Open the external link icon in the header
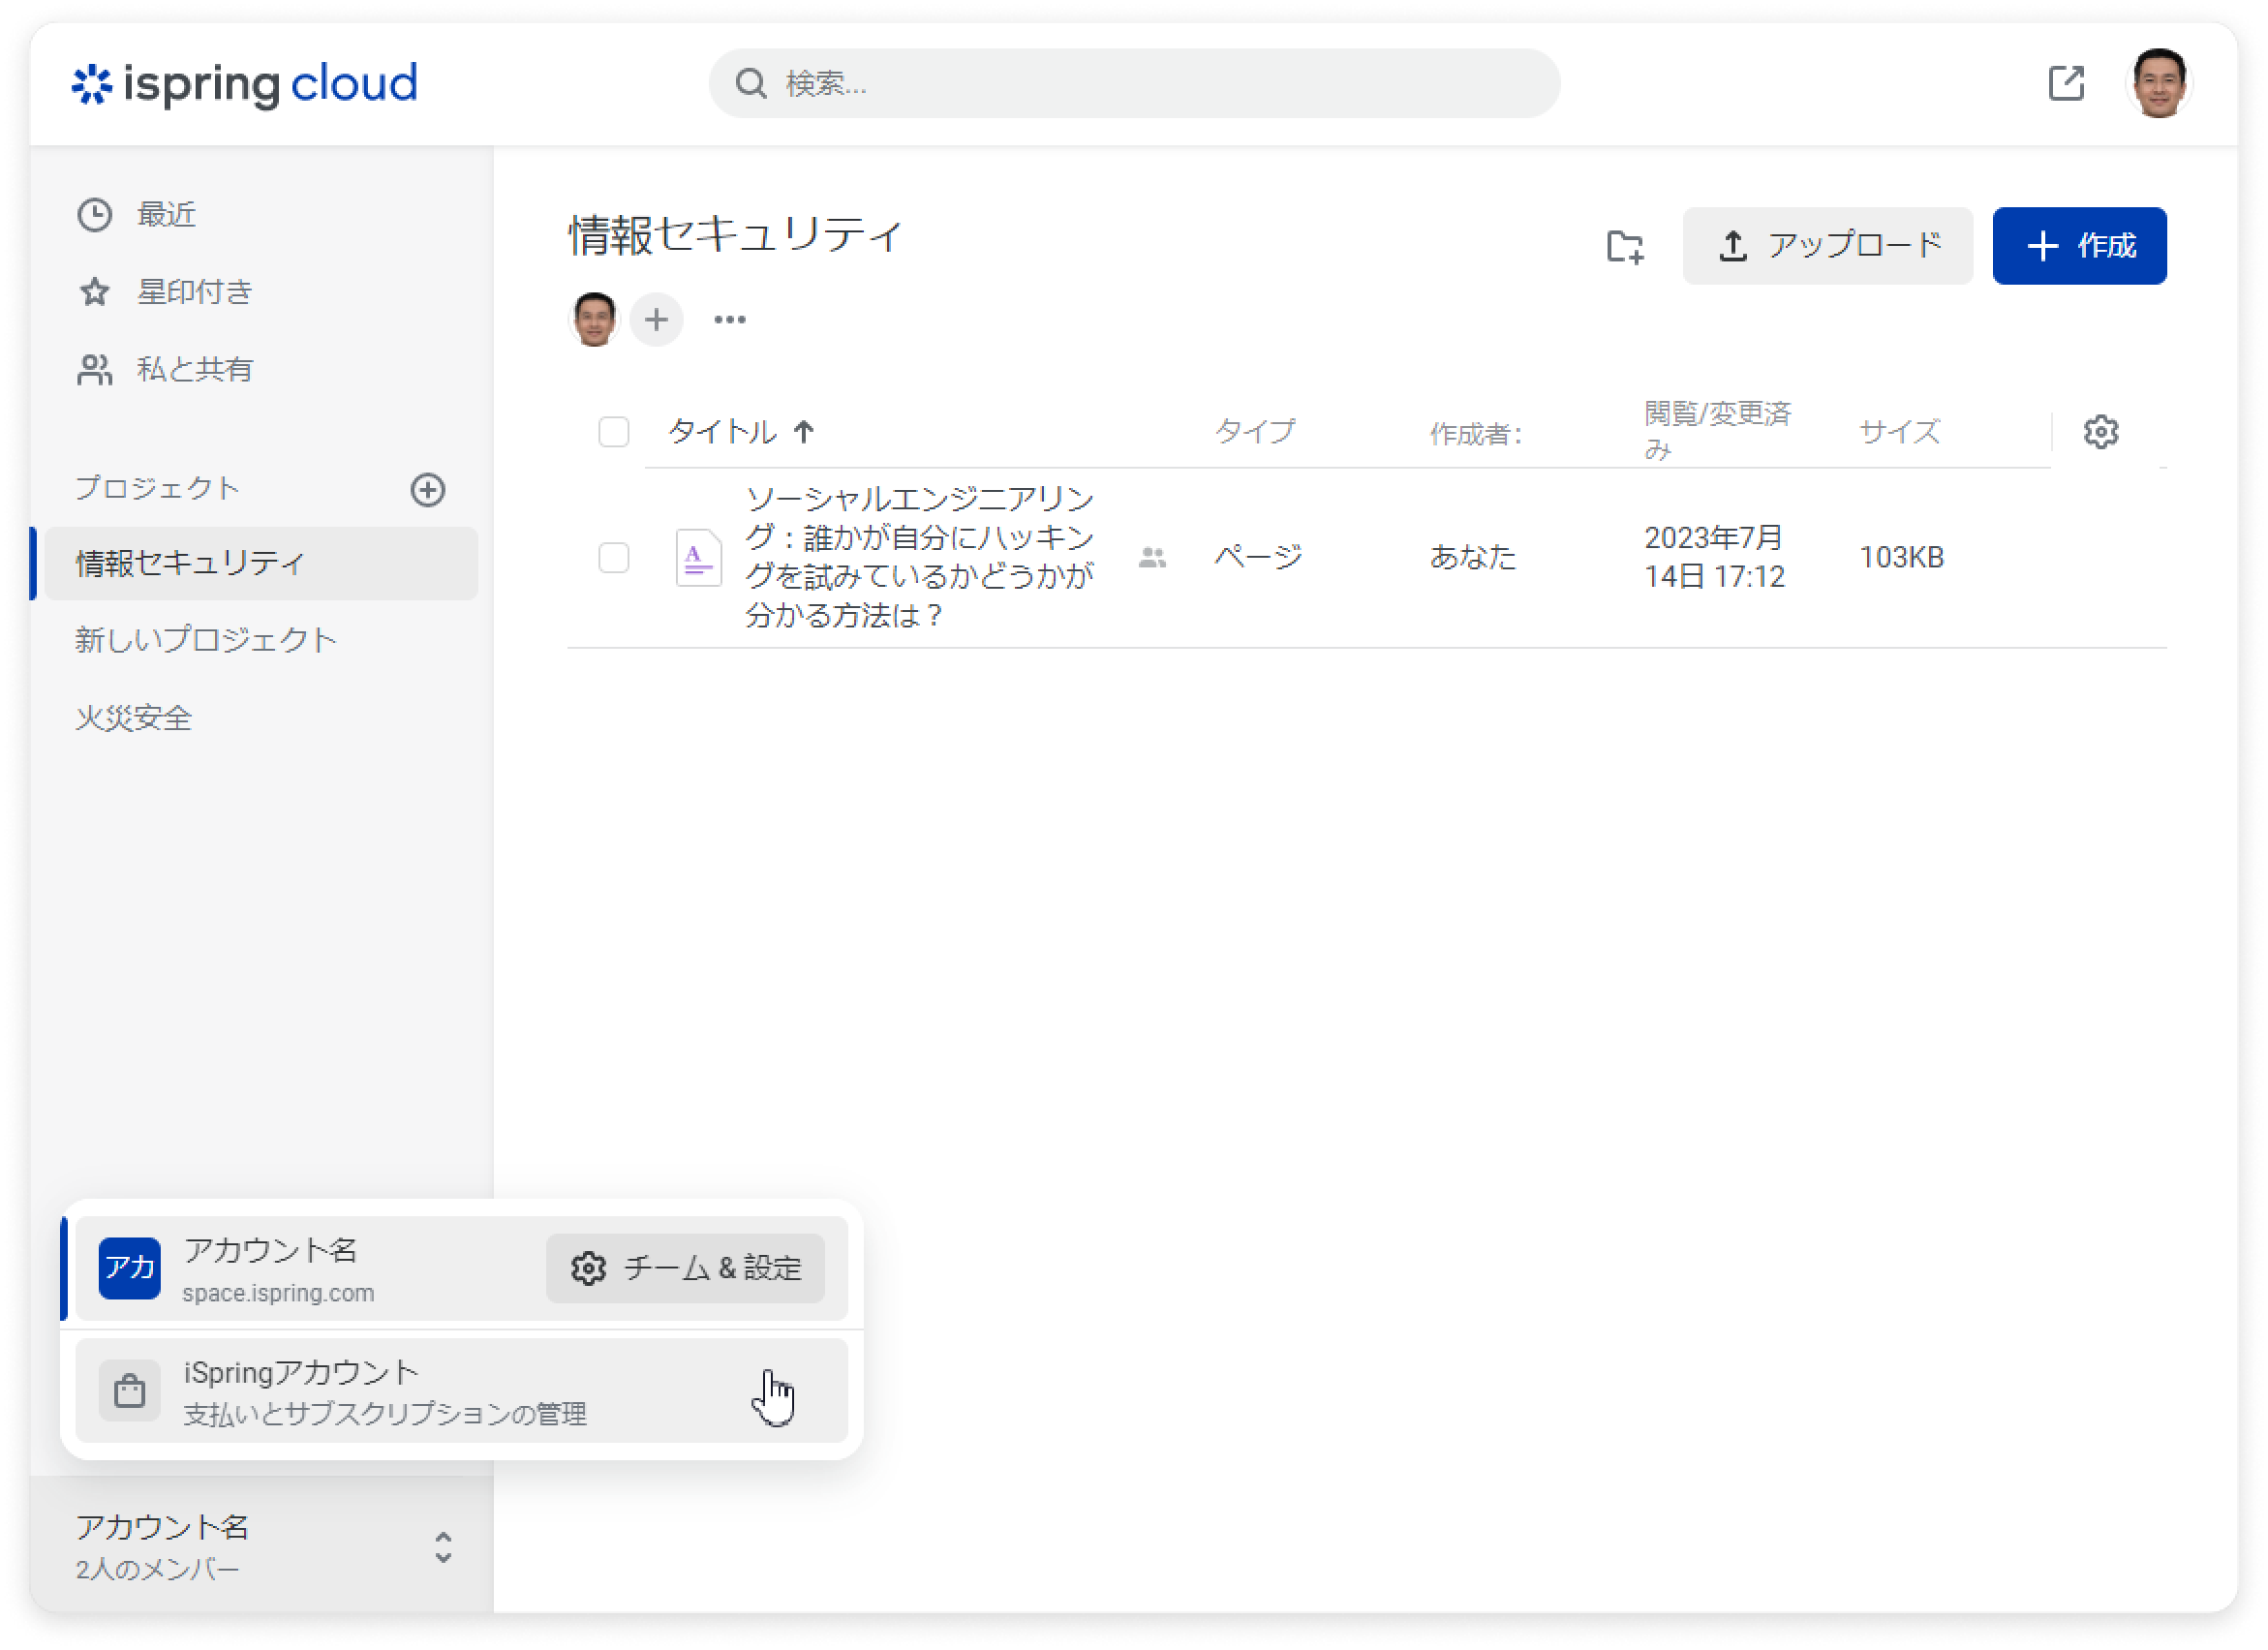Viewport: 2268px width, 1650px height. point(2065,84)
